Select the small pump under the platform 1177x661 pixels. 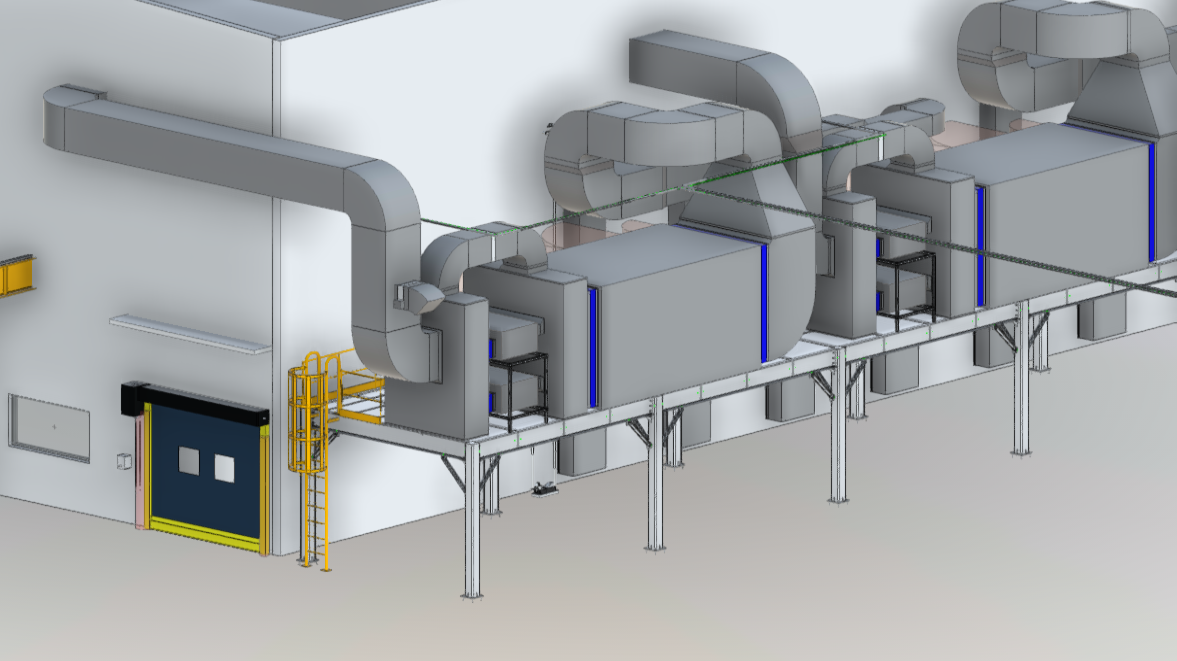pyautogui.click(x=546, y=488)
